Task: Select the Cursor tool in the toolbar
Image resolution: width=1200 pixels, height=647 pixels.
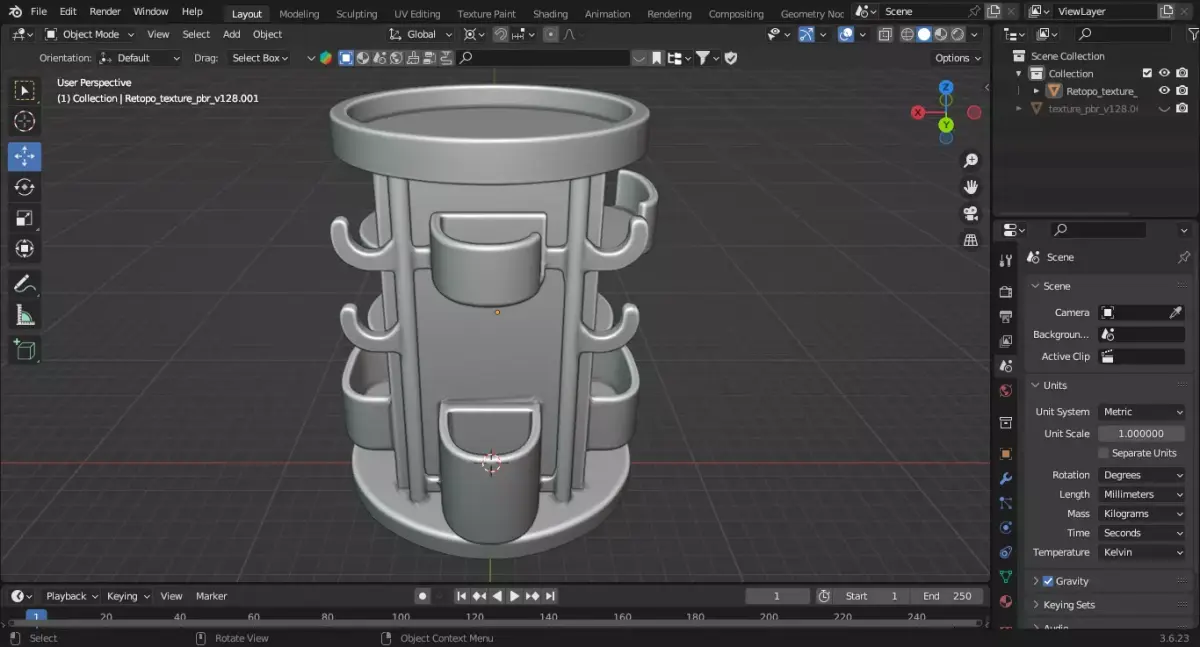Action: [x=25, y=122]
